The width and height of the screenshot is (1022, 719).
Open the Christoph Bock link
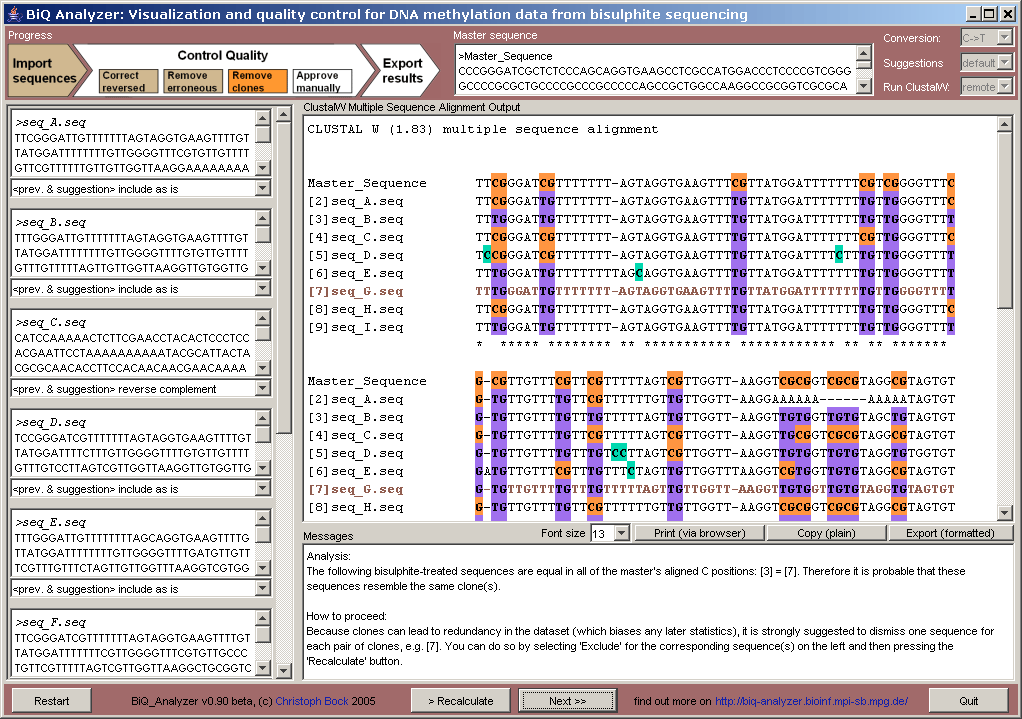[312, 701]
